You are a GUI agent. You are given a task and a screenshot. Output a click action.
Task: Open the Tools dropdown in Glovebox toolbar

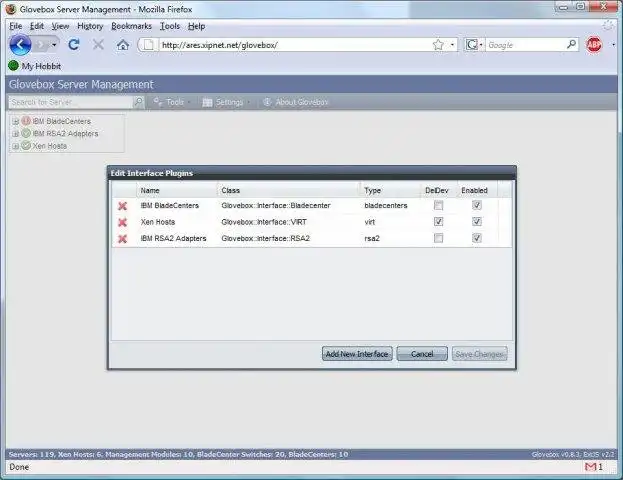click(172, 102)
